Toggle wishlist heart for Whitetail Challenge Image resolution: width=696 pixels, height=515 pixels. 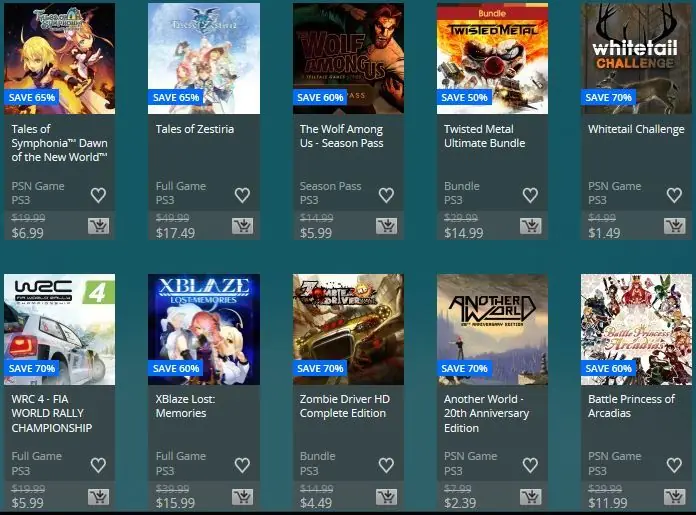674,195
